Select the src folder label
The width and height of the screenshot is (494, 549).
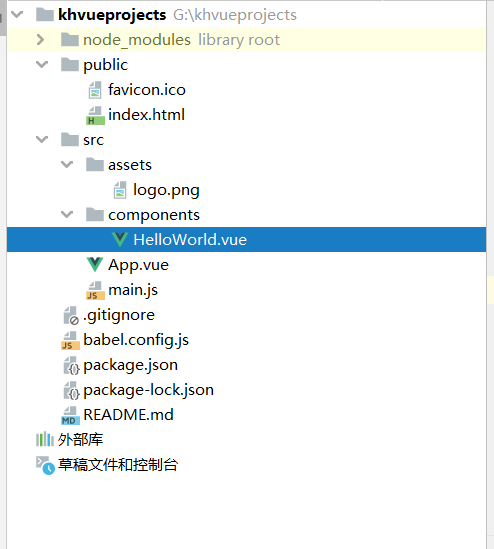93,140
